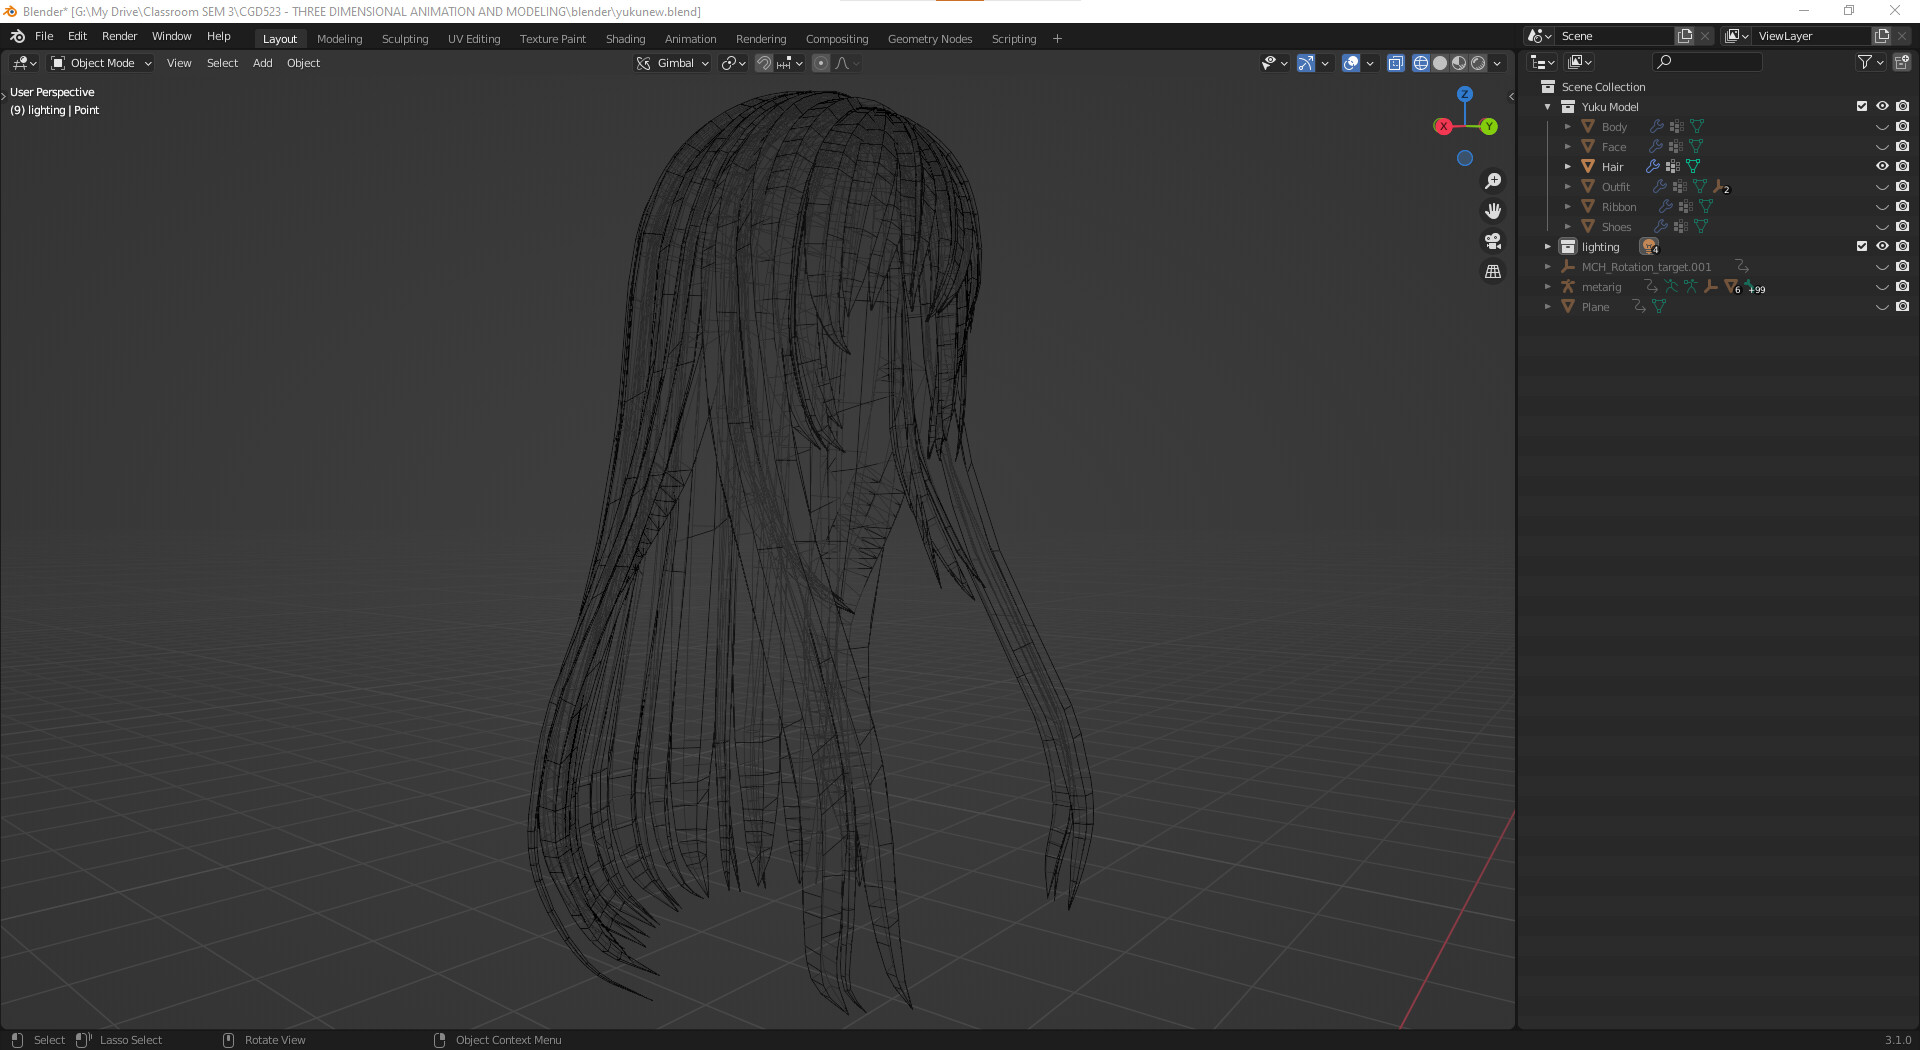Switch viewport shading to Solid mode
1920x1050 pixels.
point(1440,63)
